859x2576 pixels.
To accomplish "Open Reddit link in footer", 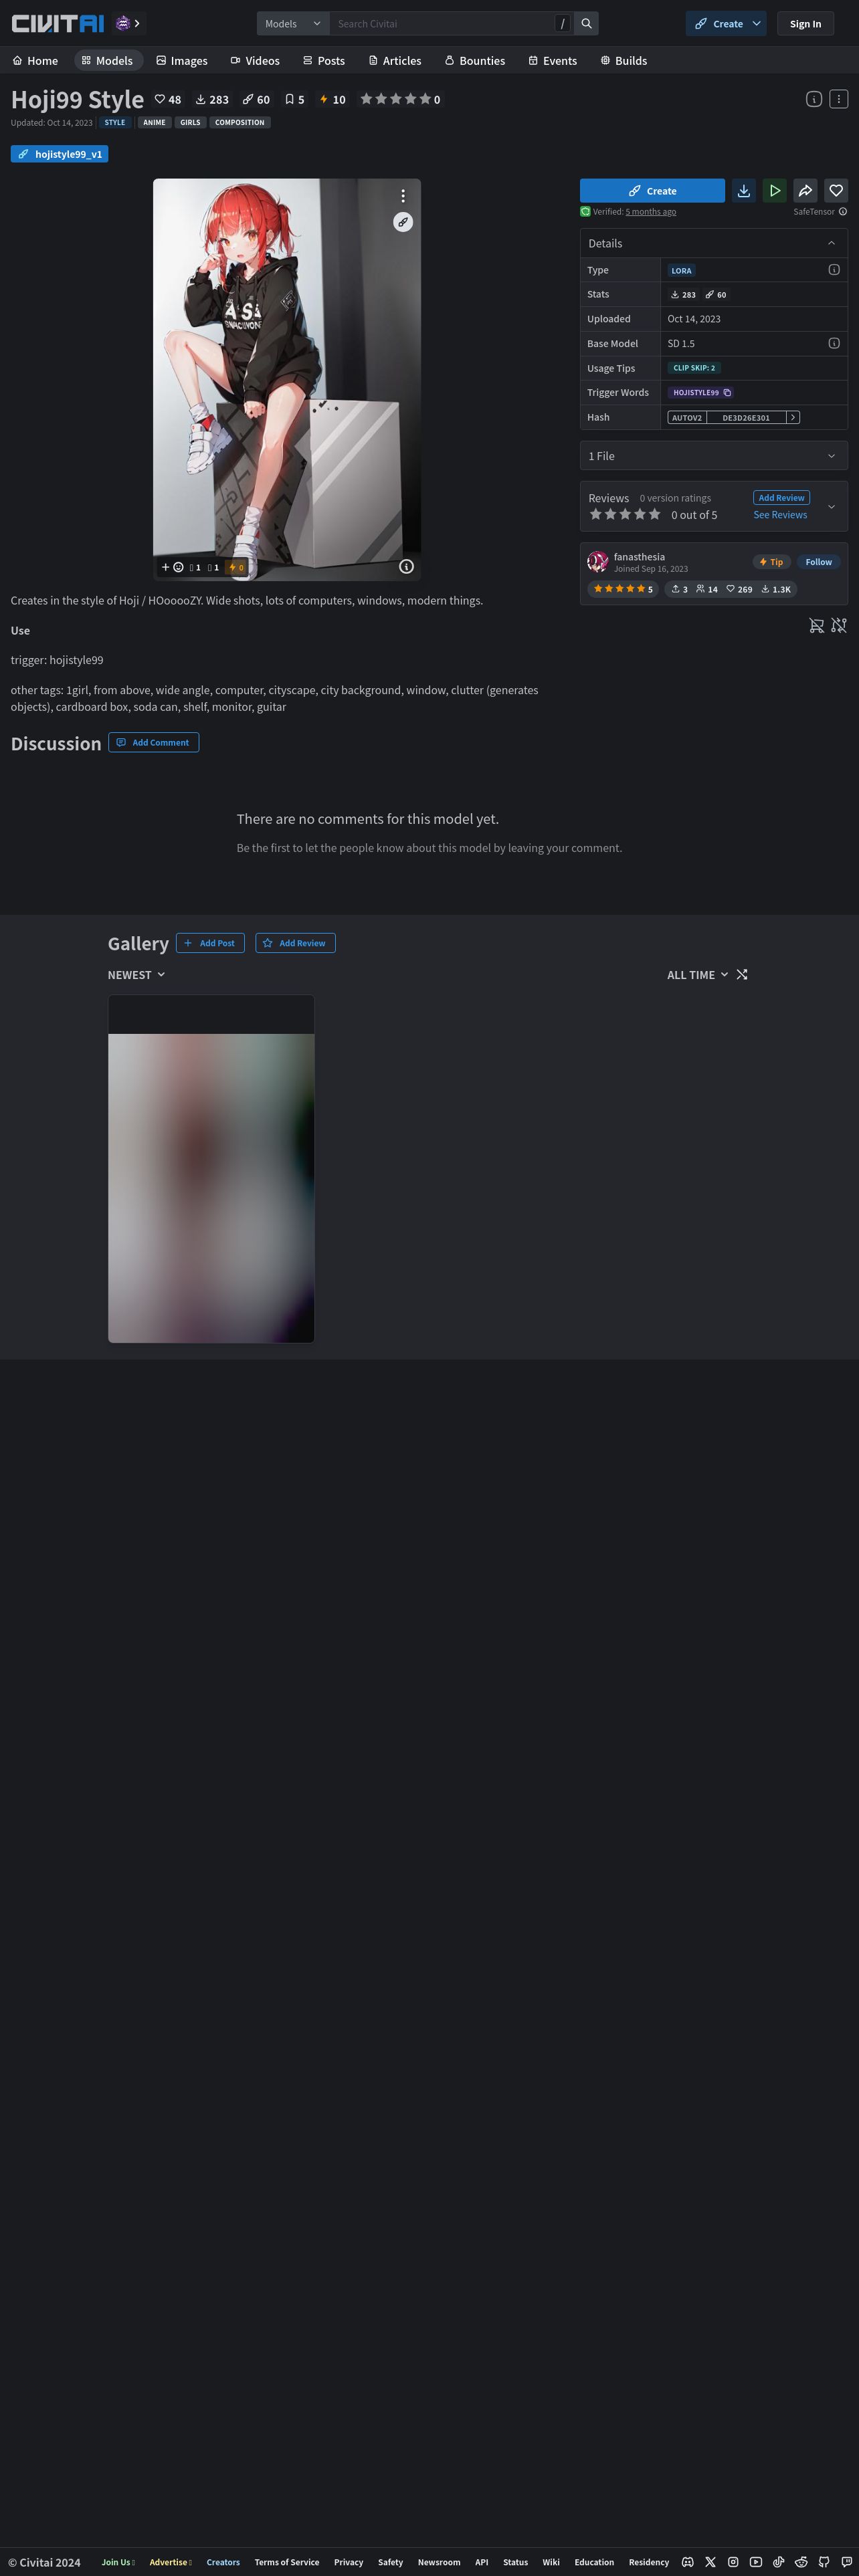I will pyautogui.click(x=801, y=2562).
